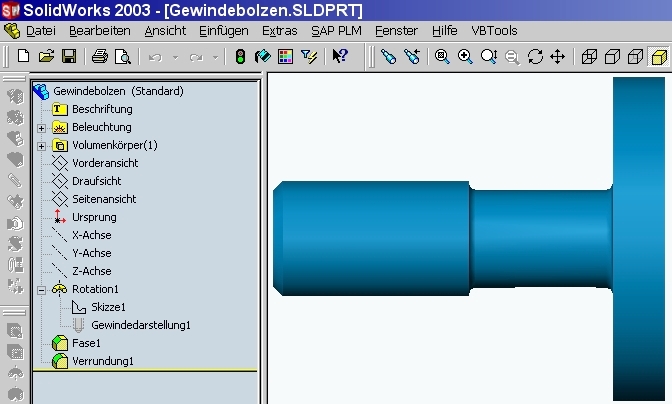Click the Rebuild traffic light icon

coord(240,56)
